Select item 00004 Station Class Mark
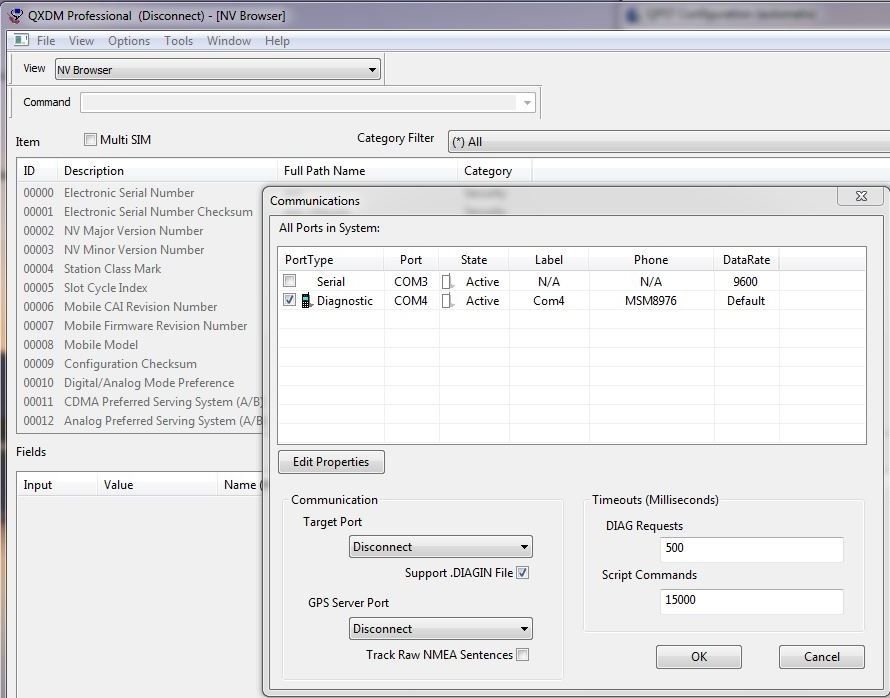The height and width of the screenshot is (698, 890). (x=140, y=269)
